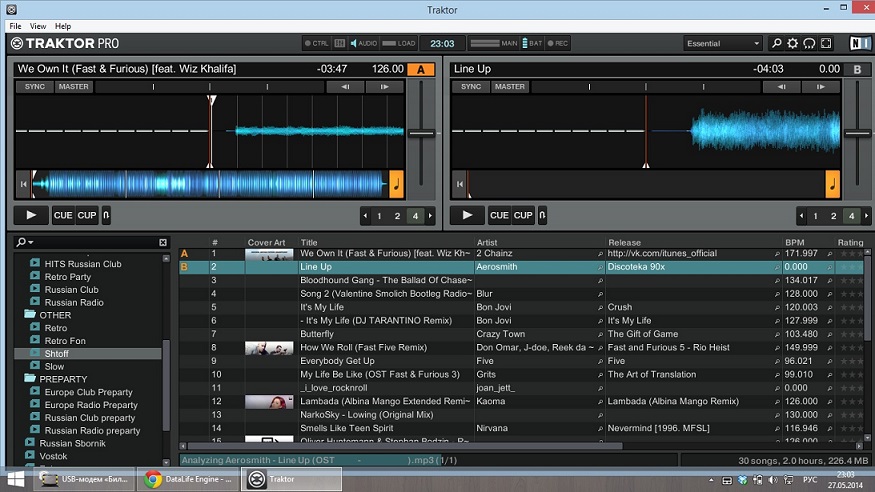This screenshot has height=492, width=875.
Task: Select loop size 4 on deck B
Action: coord(852,216)
